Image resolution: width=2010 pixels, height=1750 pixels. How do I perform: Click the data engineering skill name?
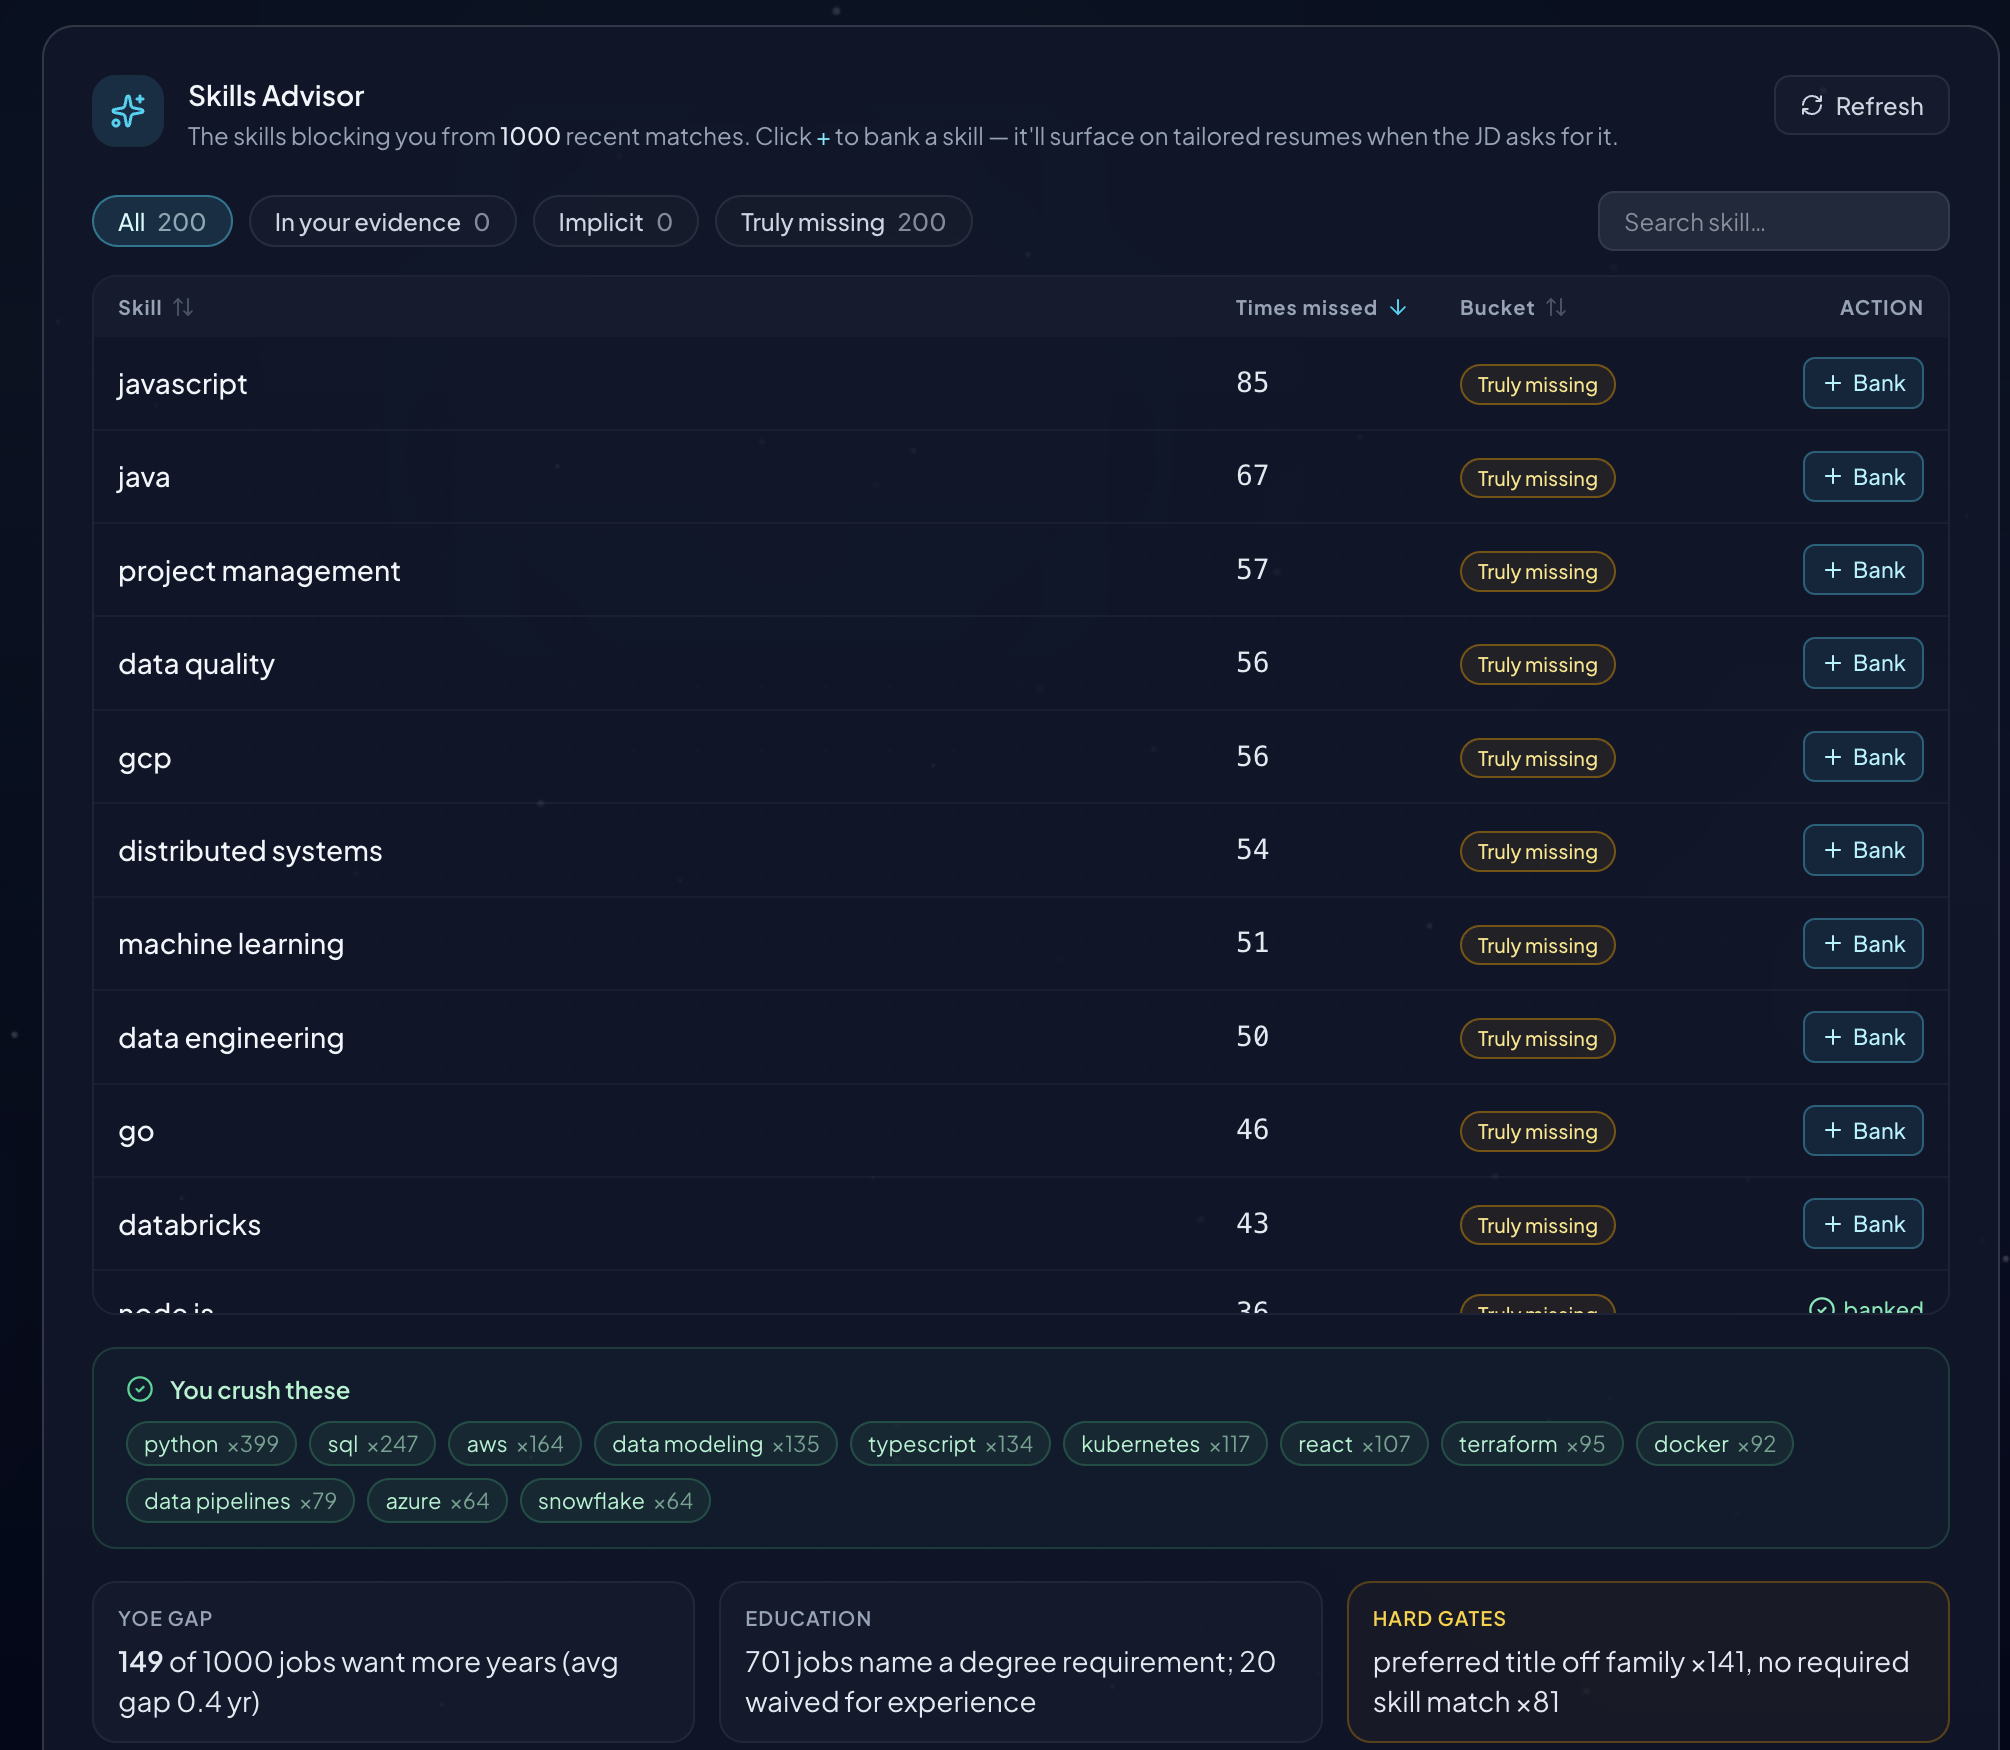231,1038
